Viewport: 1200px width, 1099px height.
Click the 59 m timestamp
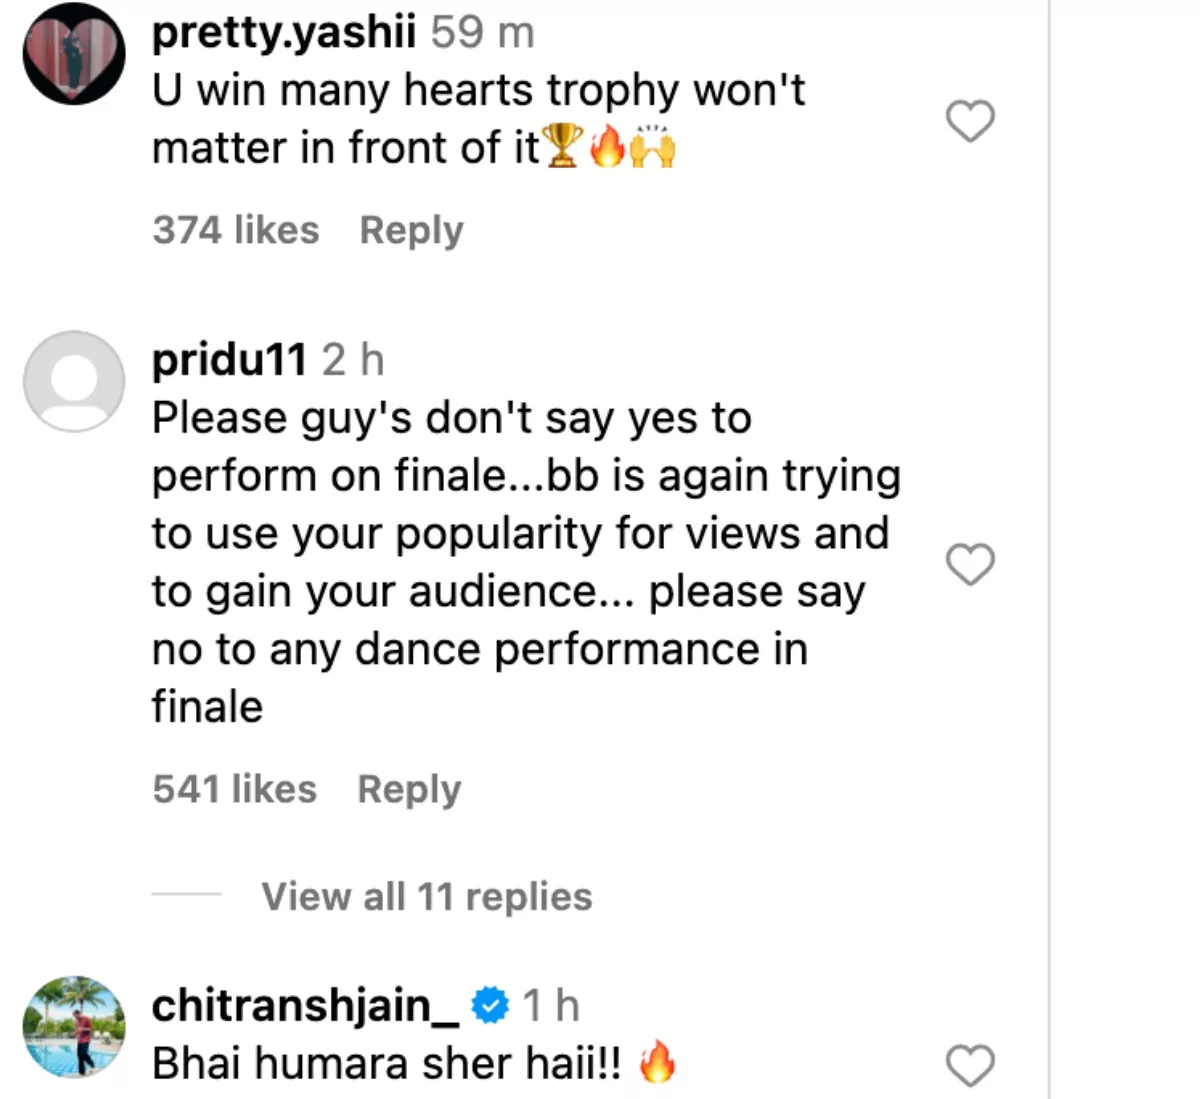click(482, 33)
